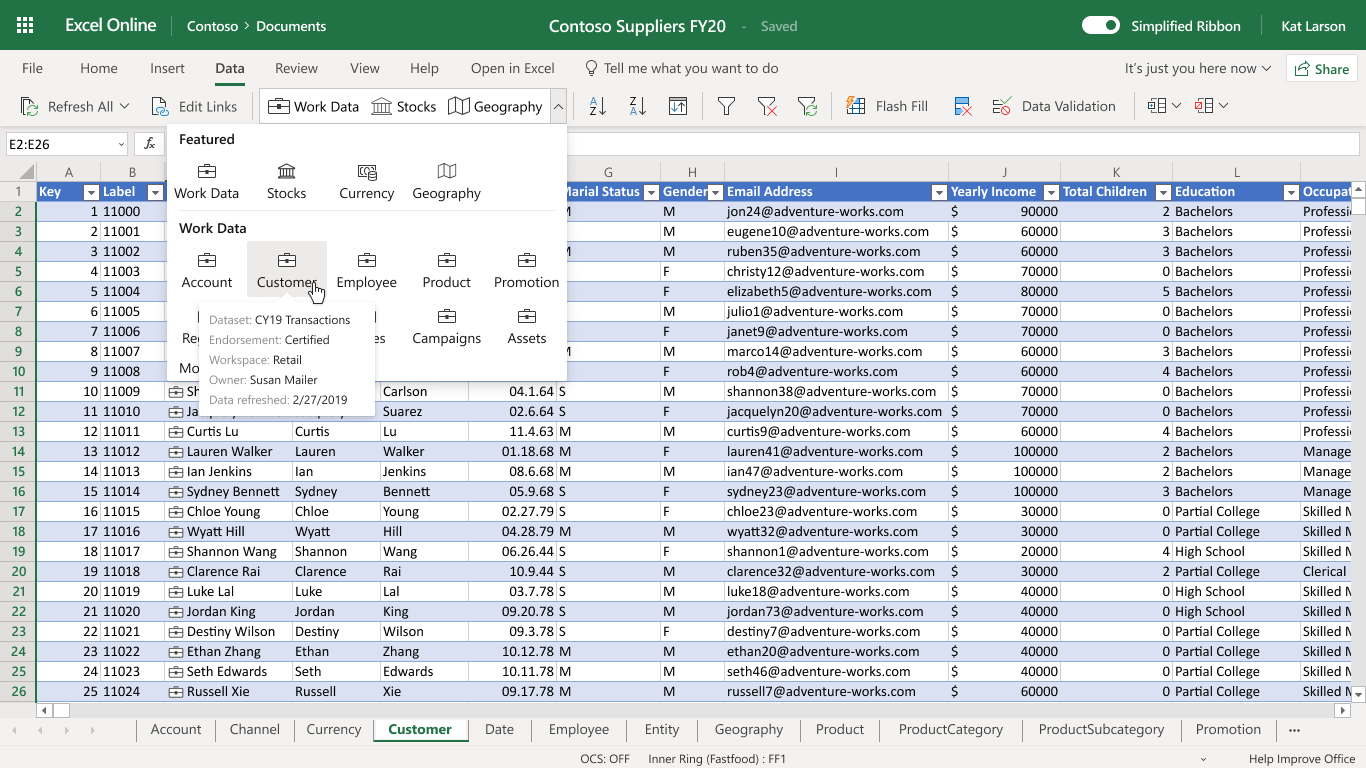Open the Home ribbon tab
1366x768 pixels.
(x=99, y=68)
